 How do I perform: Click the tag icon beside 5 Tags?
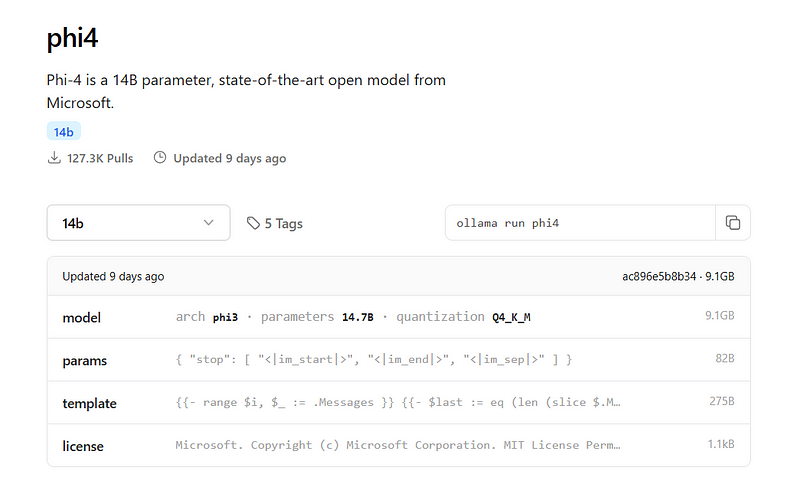point(253,223)
